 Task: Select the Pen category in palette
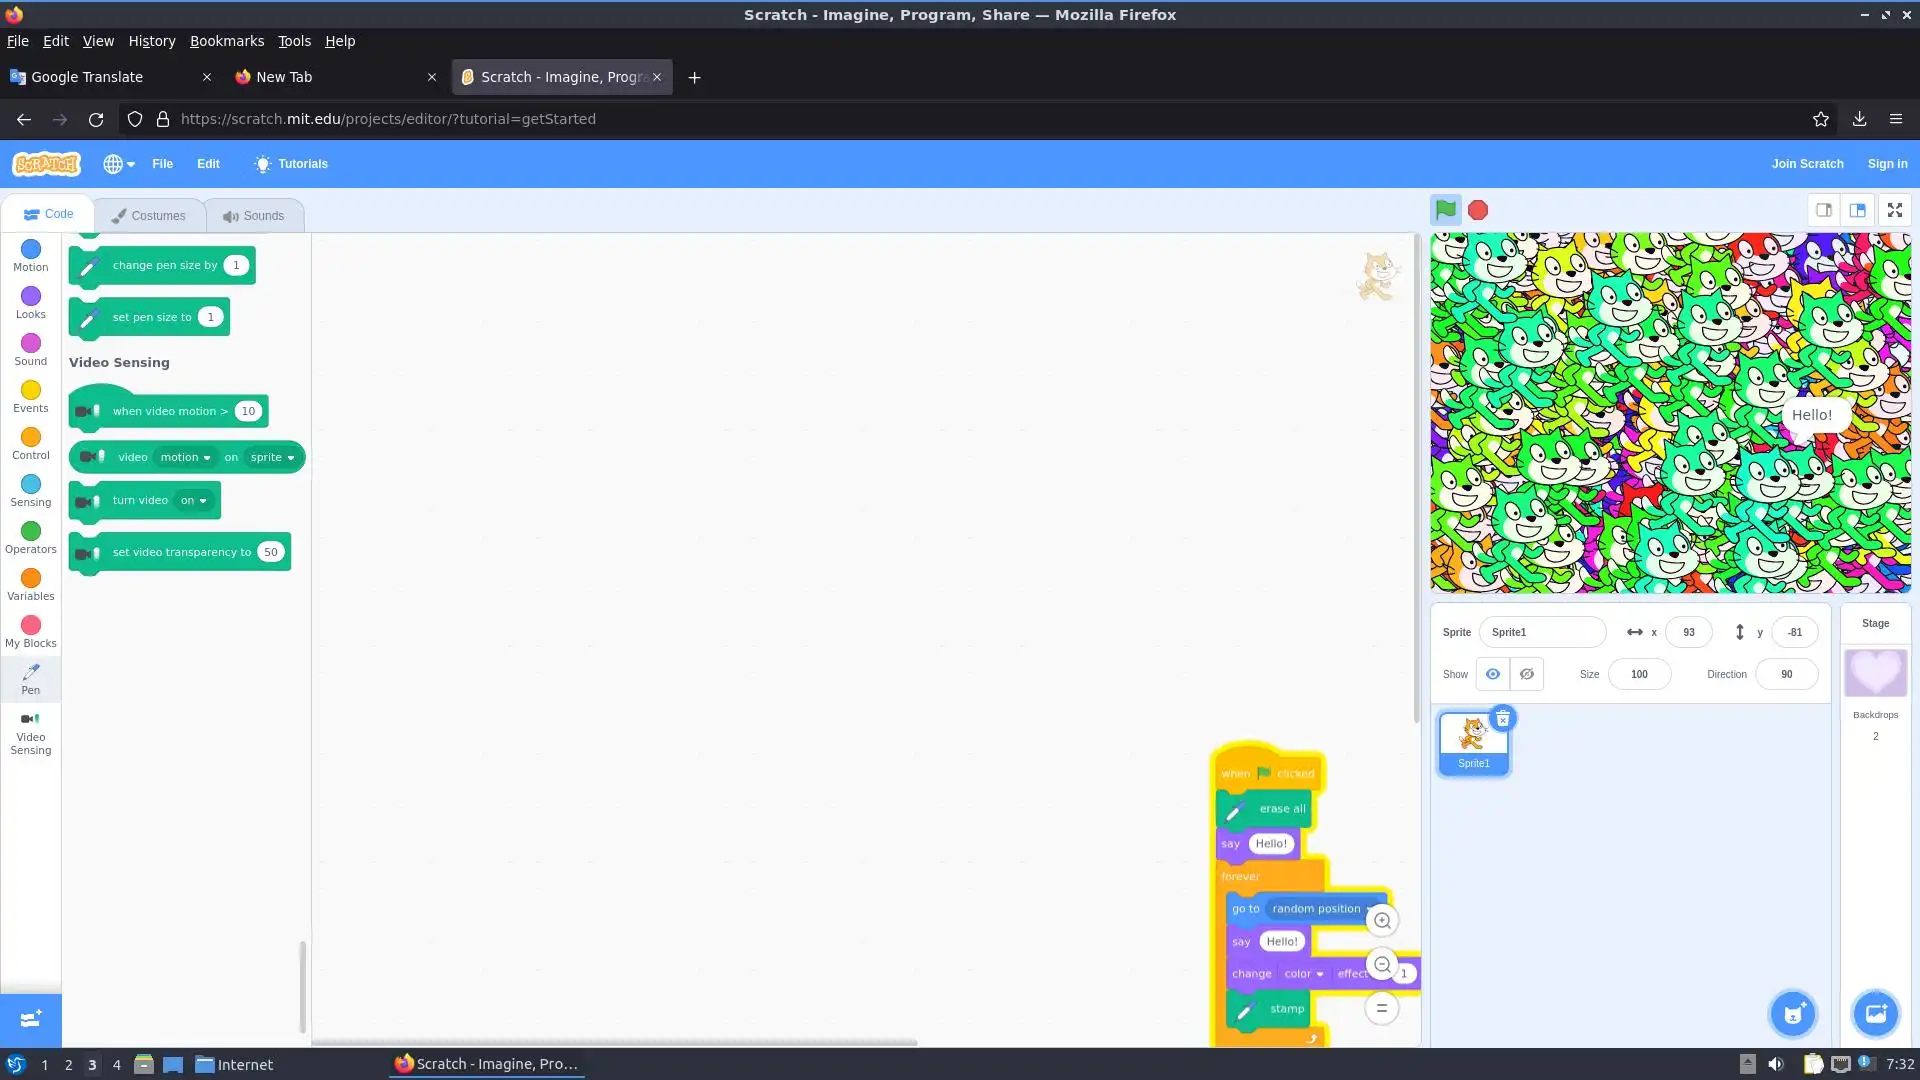pos(31,678)
